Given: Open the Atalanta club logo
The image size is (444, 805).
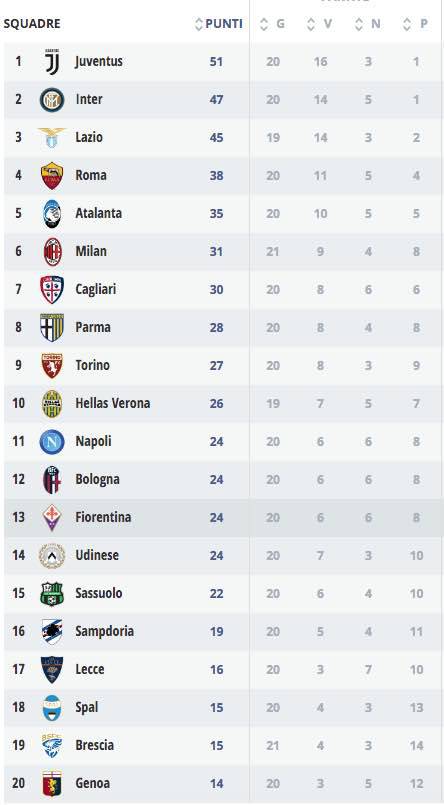Looking at the screenshot, I should click(52, 214).
